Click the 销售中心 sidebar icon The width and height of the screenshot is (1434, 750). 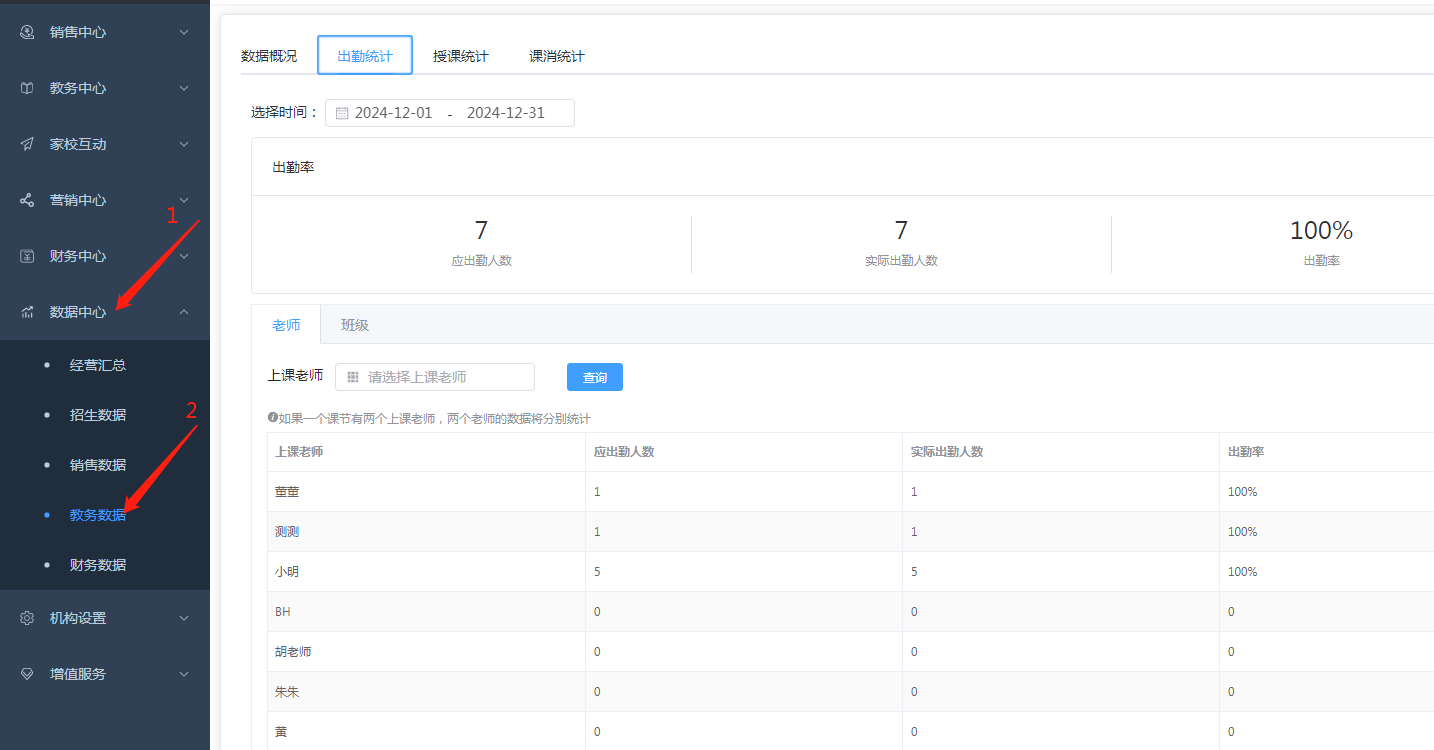27,32
